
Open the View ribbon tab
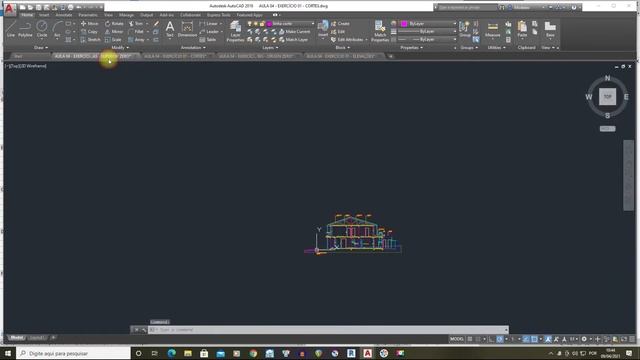108,15
